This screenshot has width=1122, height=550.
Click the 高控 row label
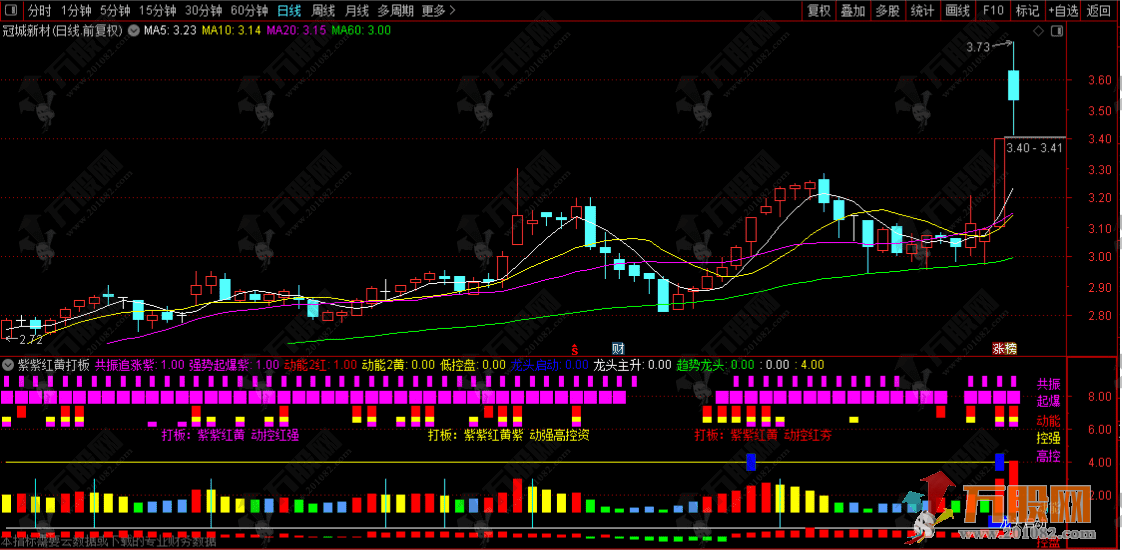pos(1048,456)
